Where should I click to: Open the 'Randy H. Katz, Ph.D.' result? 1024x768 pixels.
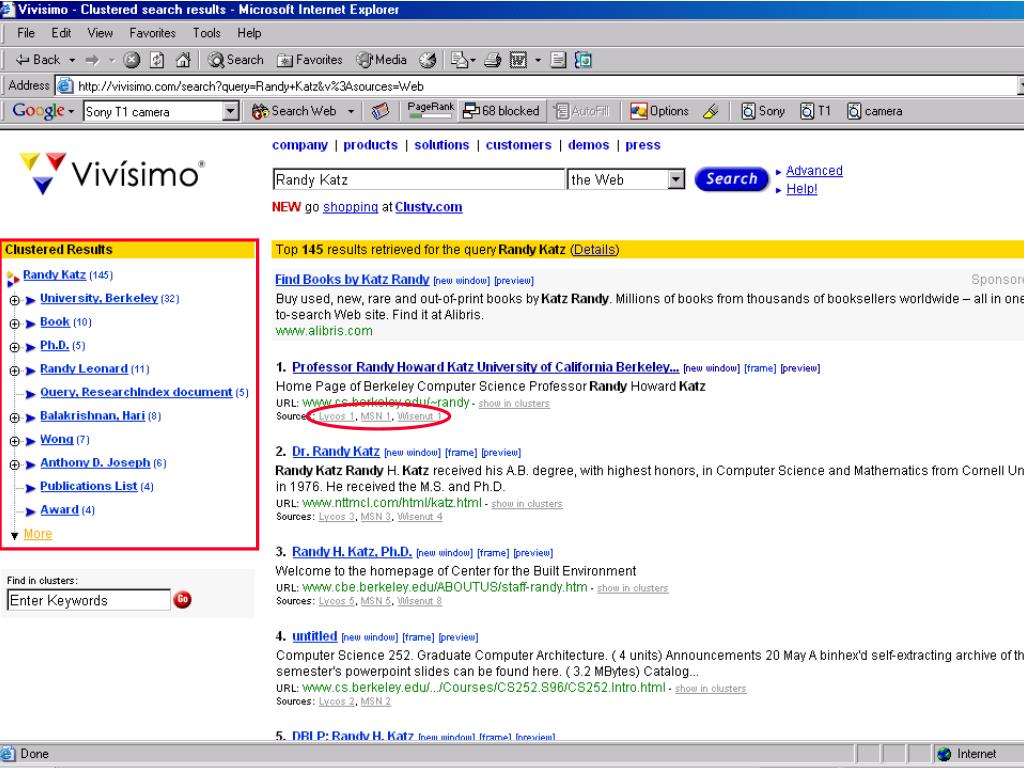(351, 552)
